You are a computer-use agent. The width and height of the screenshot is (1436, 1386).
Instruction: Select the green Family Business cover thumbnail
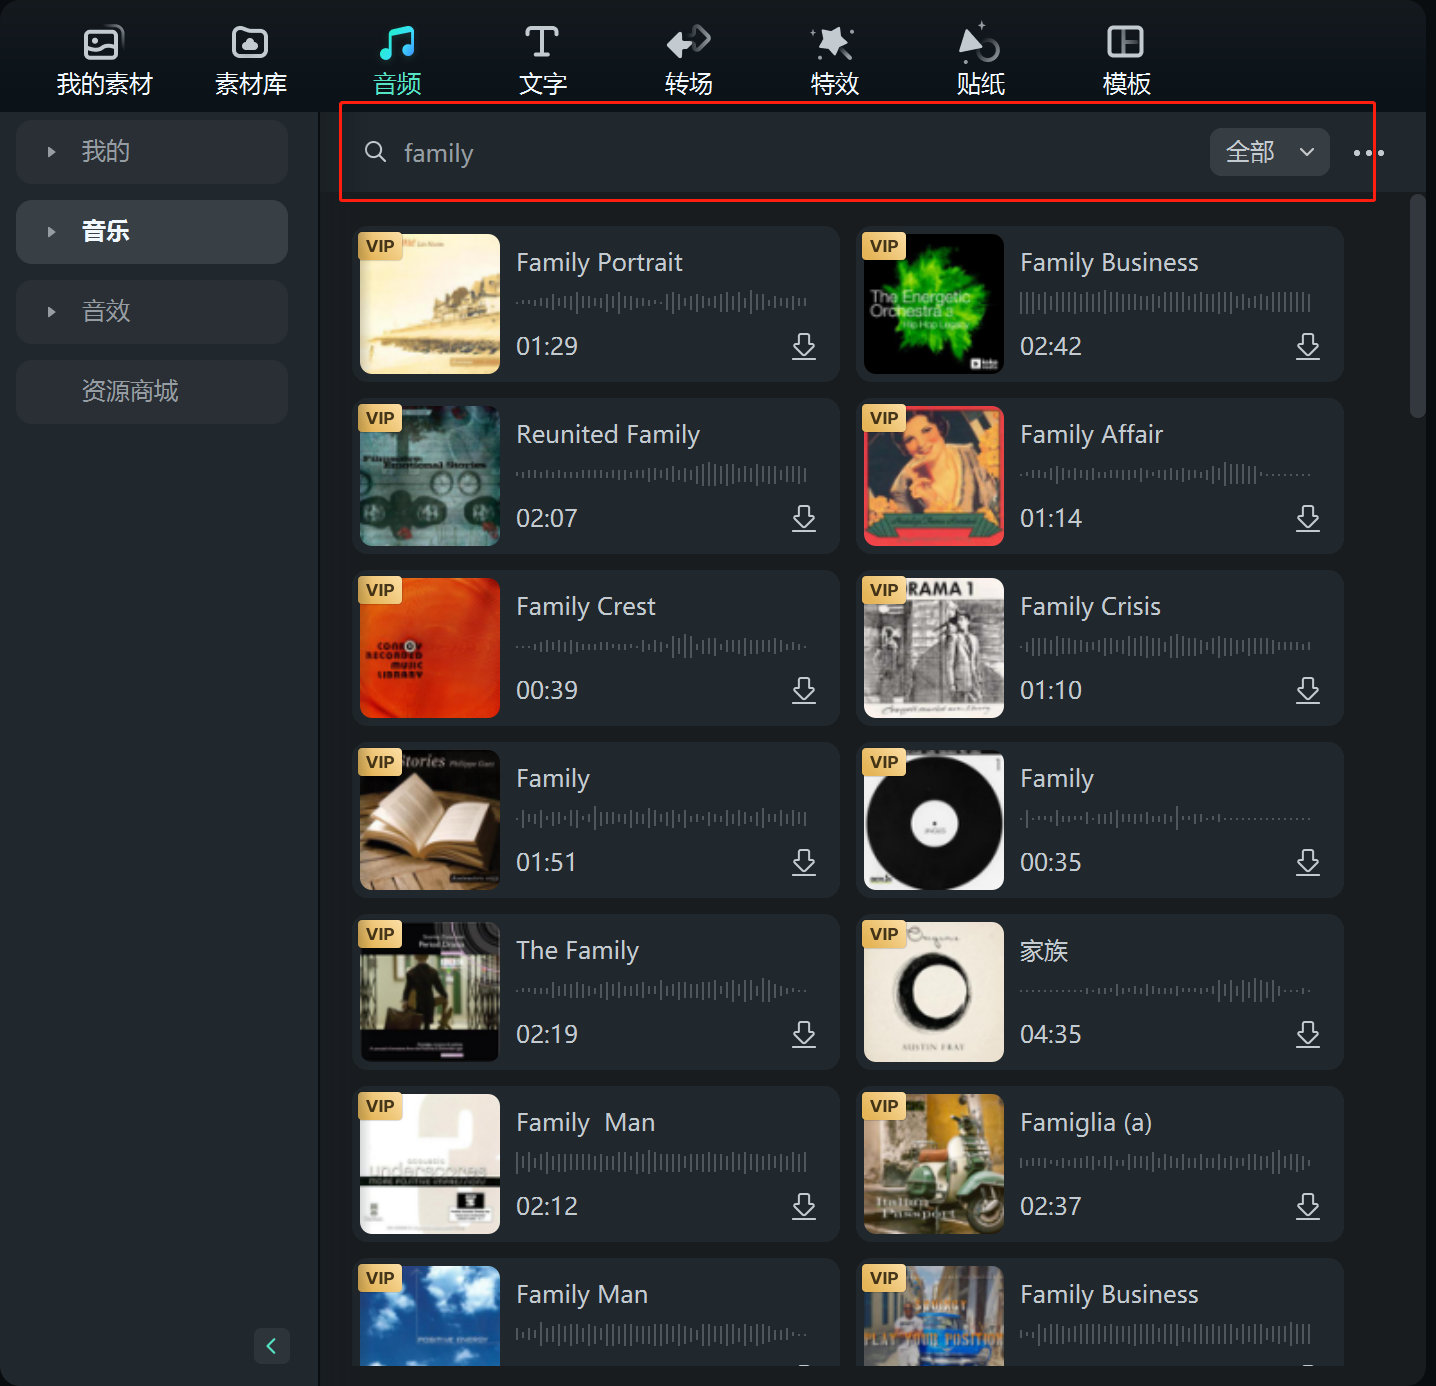point(934,304)
